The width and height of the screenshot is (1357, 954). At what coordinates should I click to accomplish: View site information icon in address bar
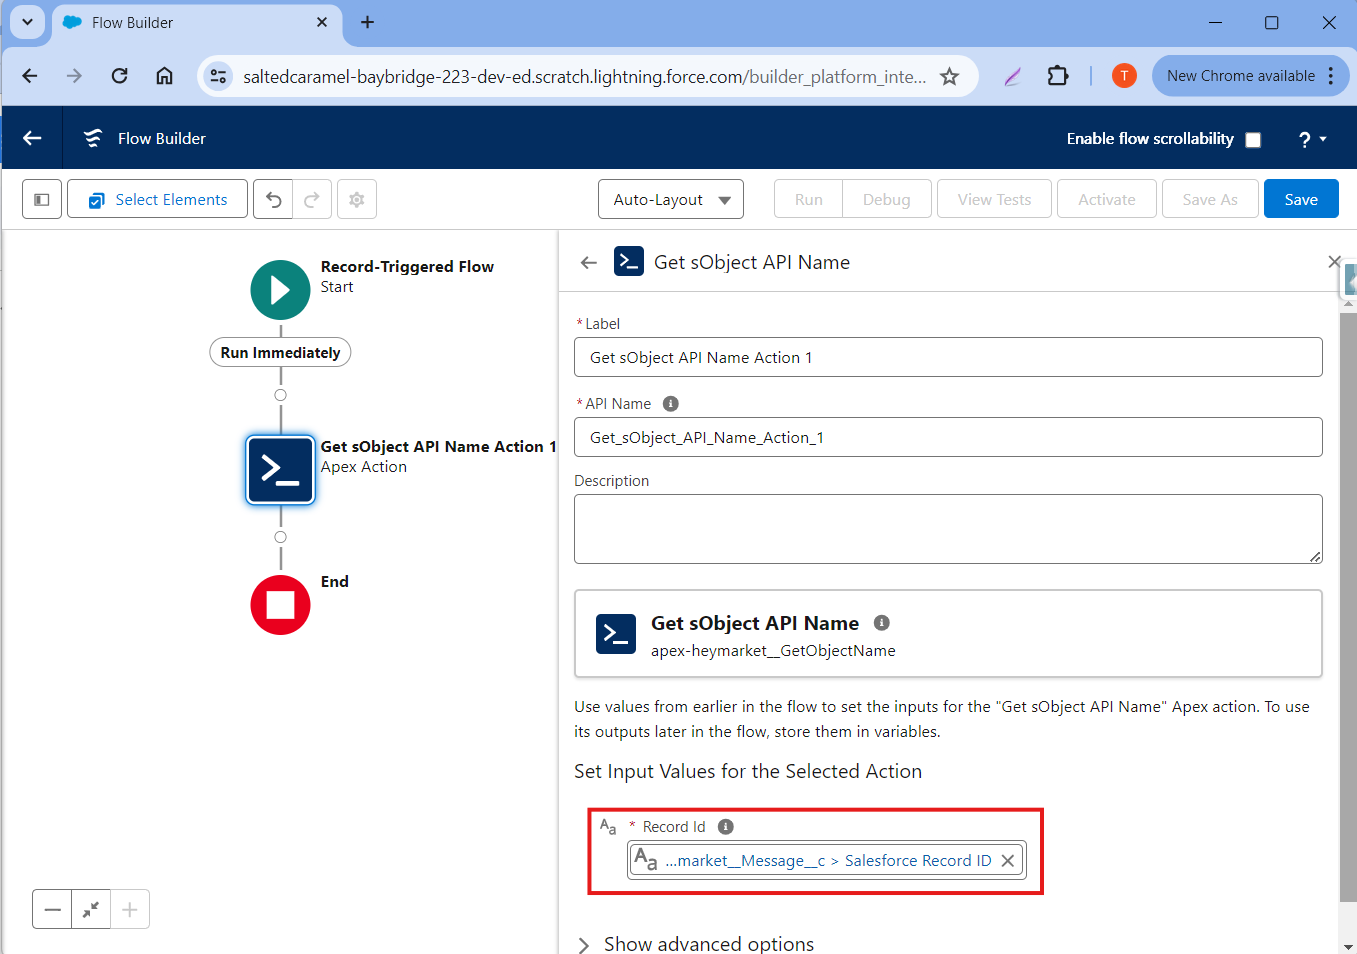tap(218, 76)
